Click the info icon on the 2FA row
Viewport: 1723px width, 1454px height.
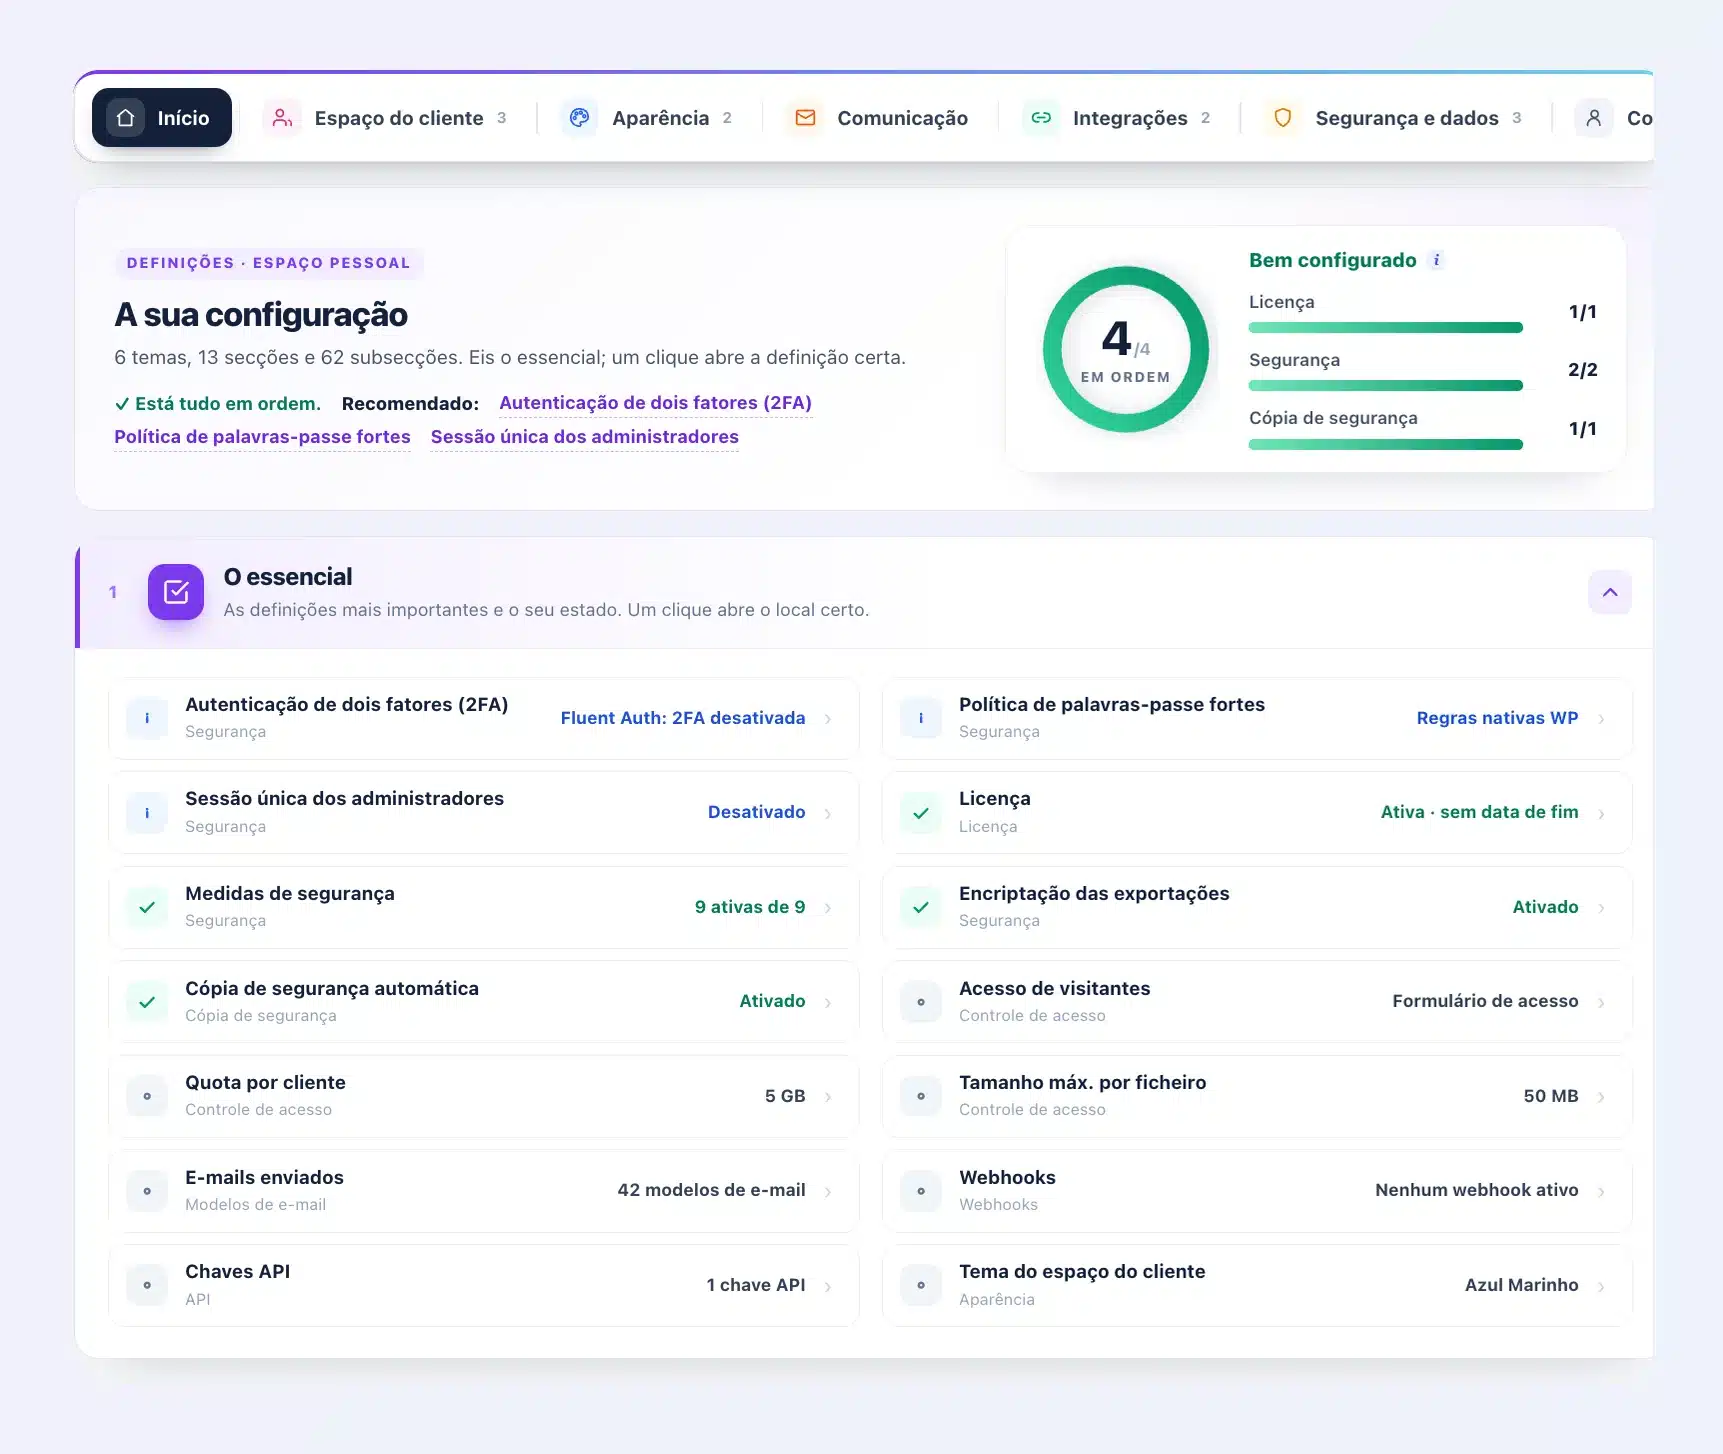coord(147,718)
